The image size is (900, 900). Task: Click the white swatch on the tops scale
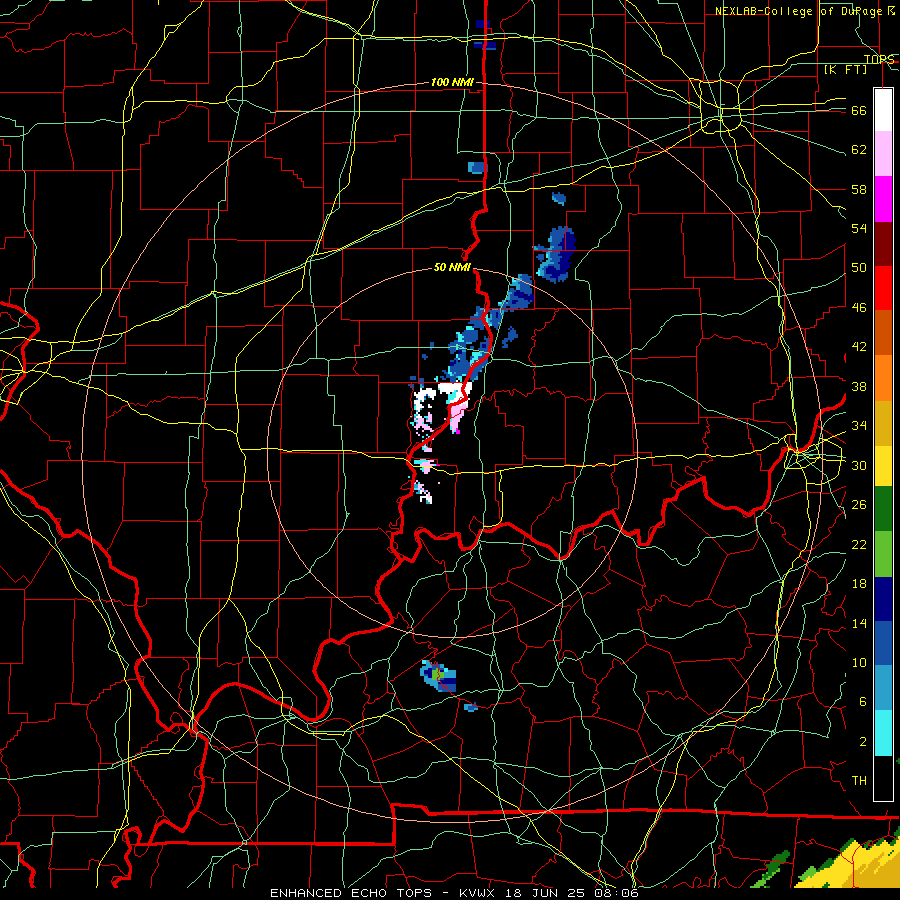click(x=883, y=110)
